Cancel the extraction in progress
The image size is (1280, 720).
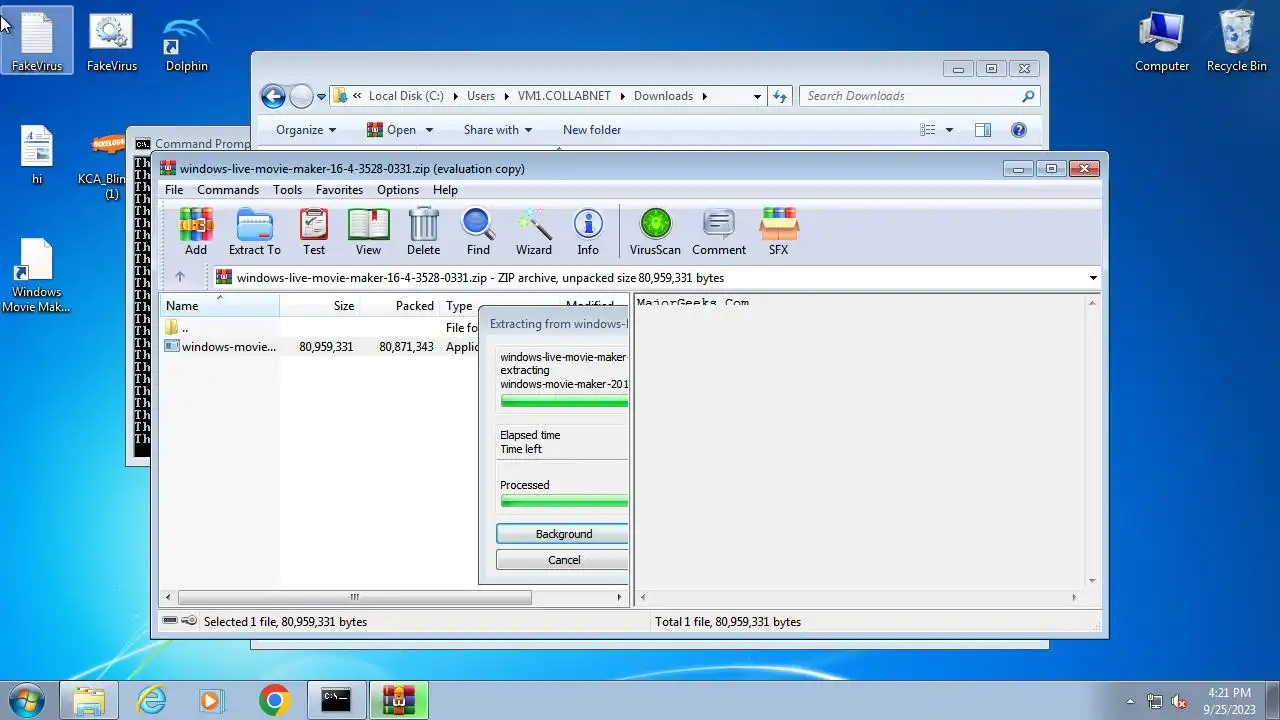click(x=563, y=560)
